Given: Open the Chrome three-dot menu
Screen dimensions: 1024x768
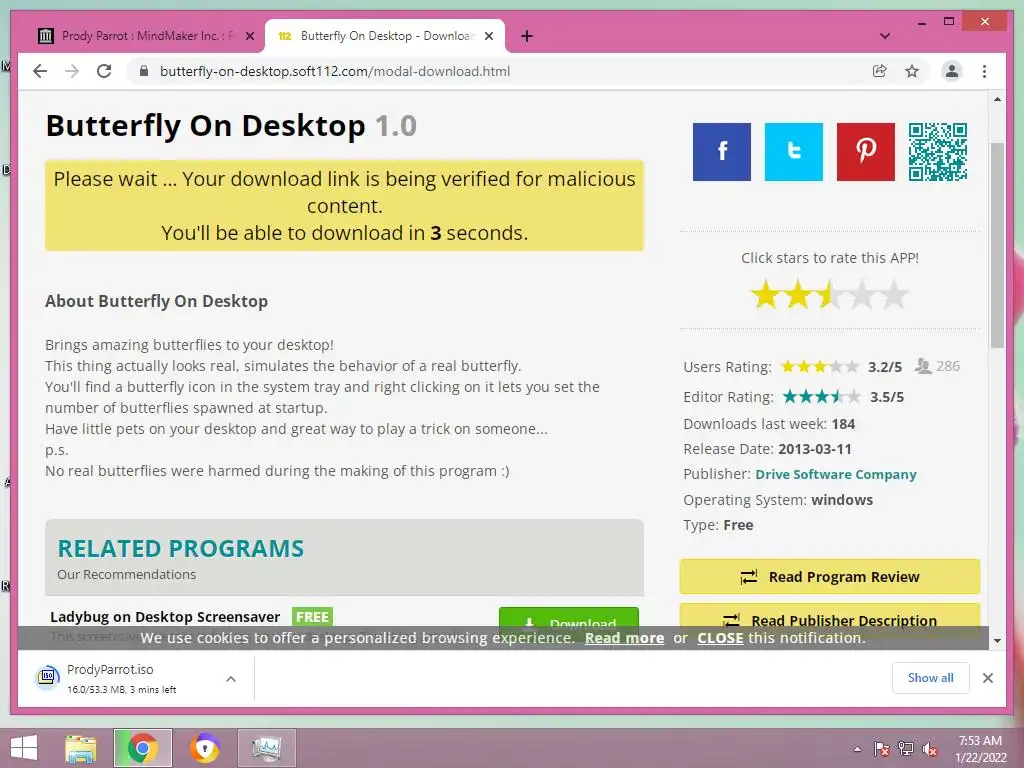Looking at the screenshot, I should coord(984,71).
